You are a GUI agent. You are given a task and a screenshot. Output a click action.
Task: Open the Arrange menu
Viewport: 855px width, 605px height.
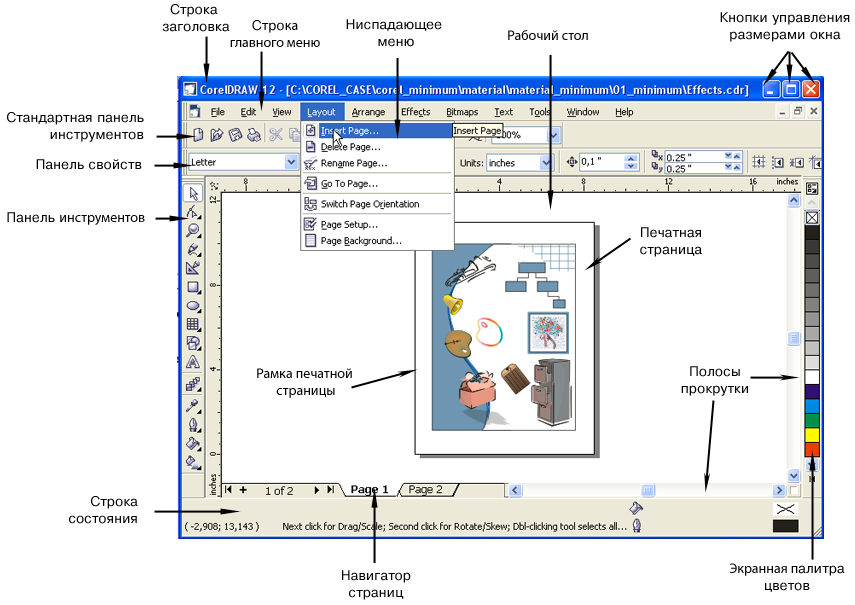point(368,112)
